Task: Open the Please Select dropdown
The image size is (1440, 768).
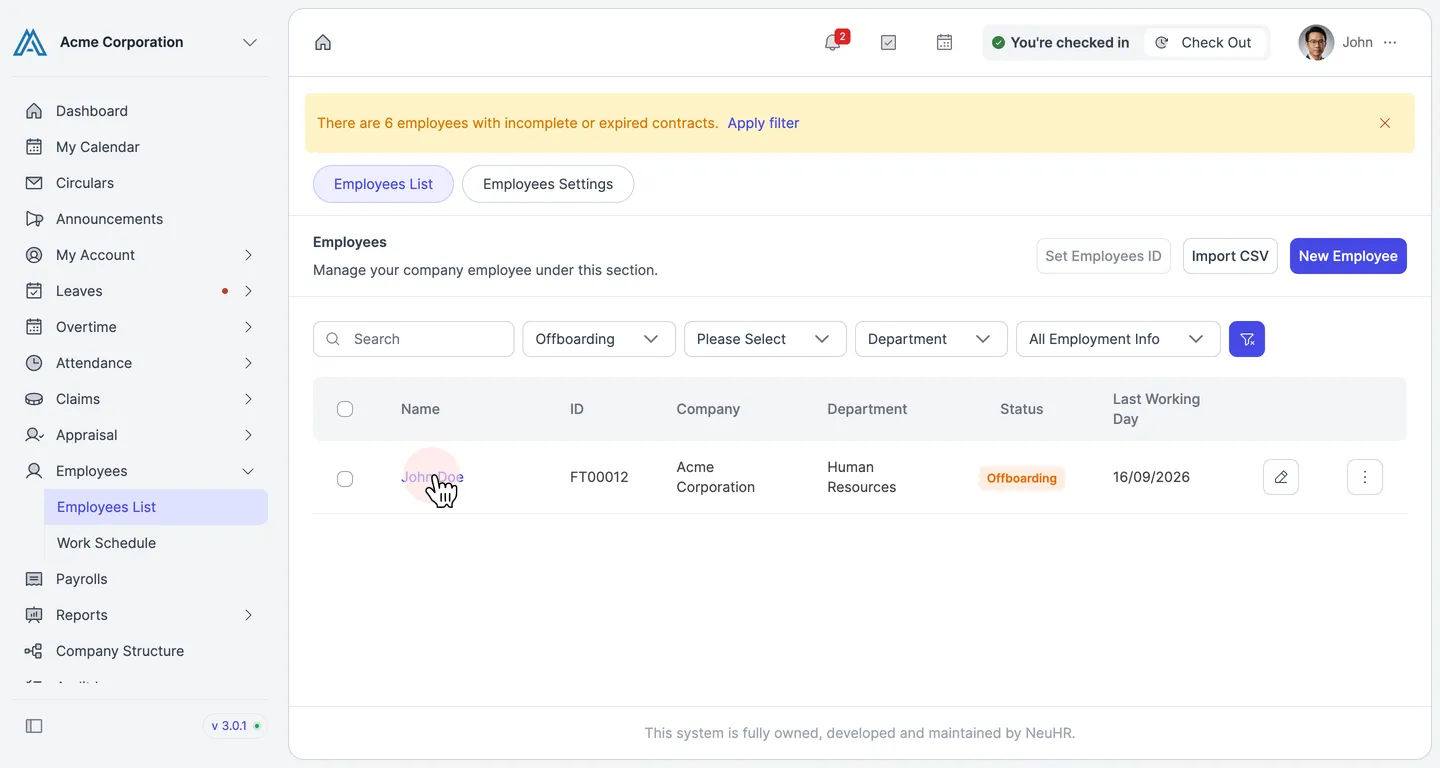Action: (x=765, y=339)
